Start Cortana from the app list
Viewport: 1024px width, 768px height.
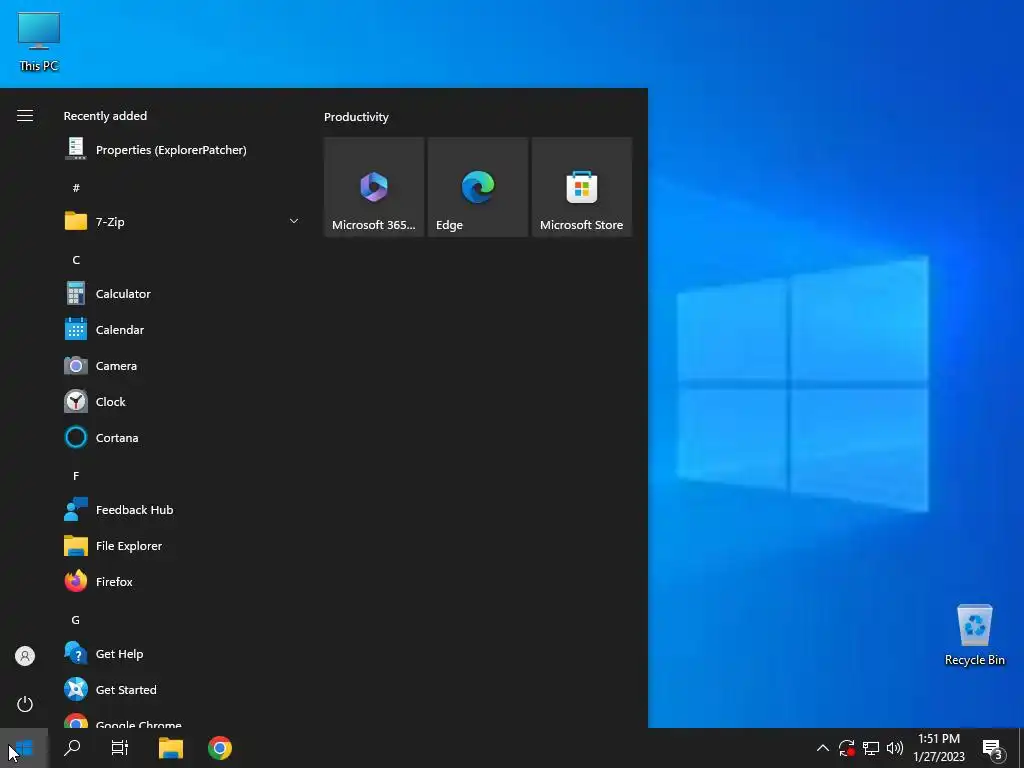click(182, 438)
